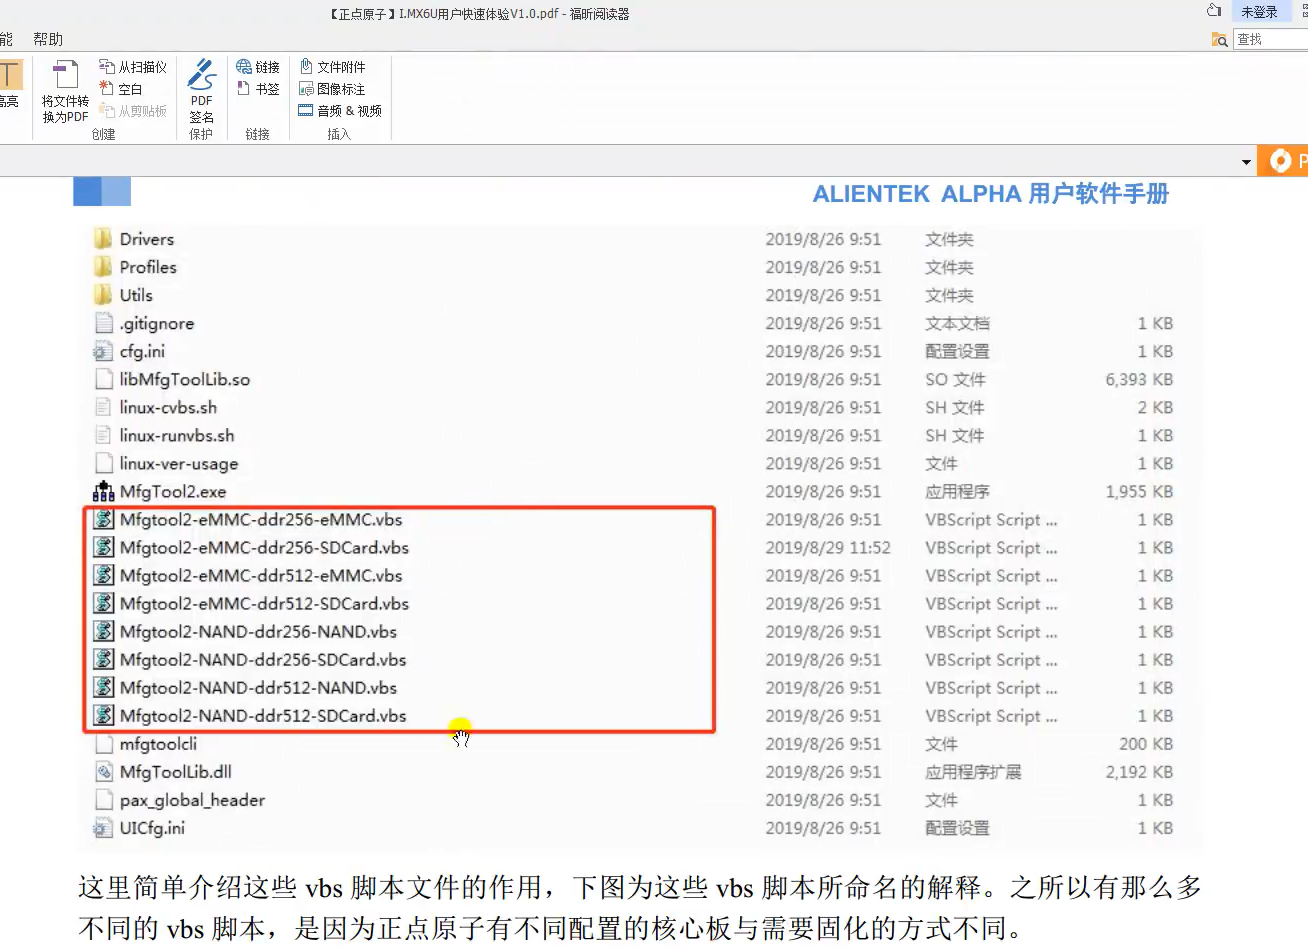The image size is (1308, 949).
Task: Click the 未登录 sign-in button
Action: tap(1259, 12)
